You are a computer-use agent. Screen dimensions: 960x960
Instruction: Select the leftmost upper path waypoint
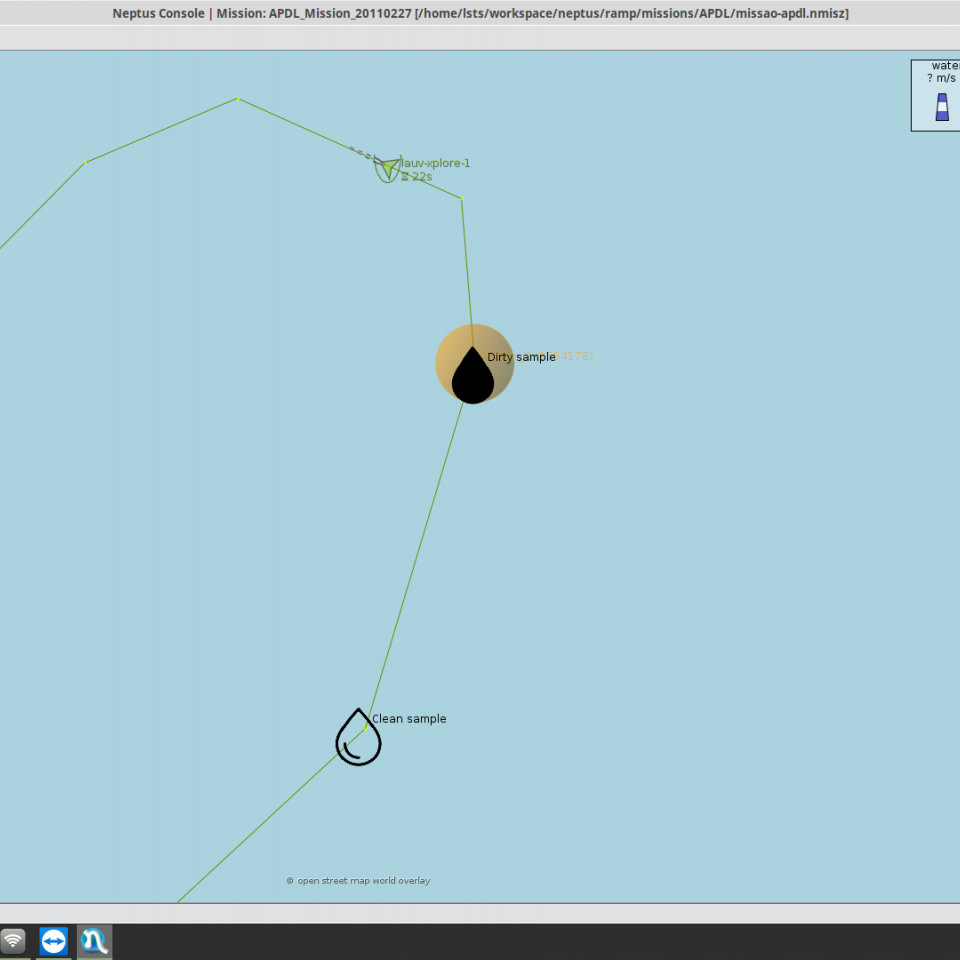click(84, 163)
